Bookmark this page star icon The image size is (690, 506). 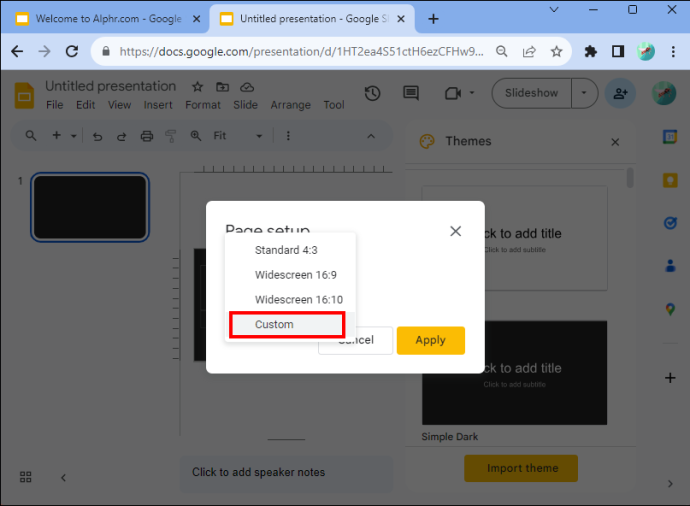[x=556, y=51]
